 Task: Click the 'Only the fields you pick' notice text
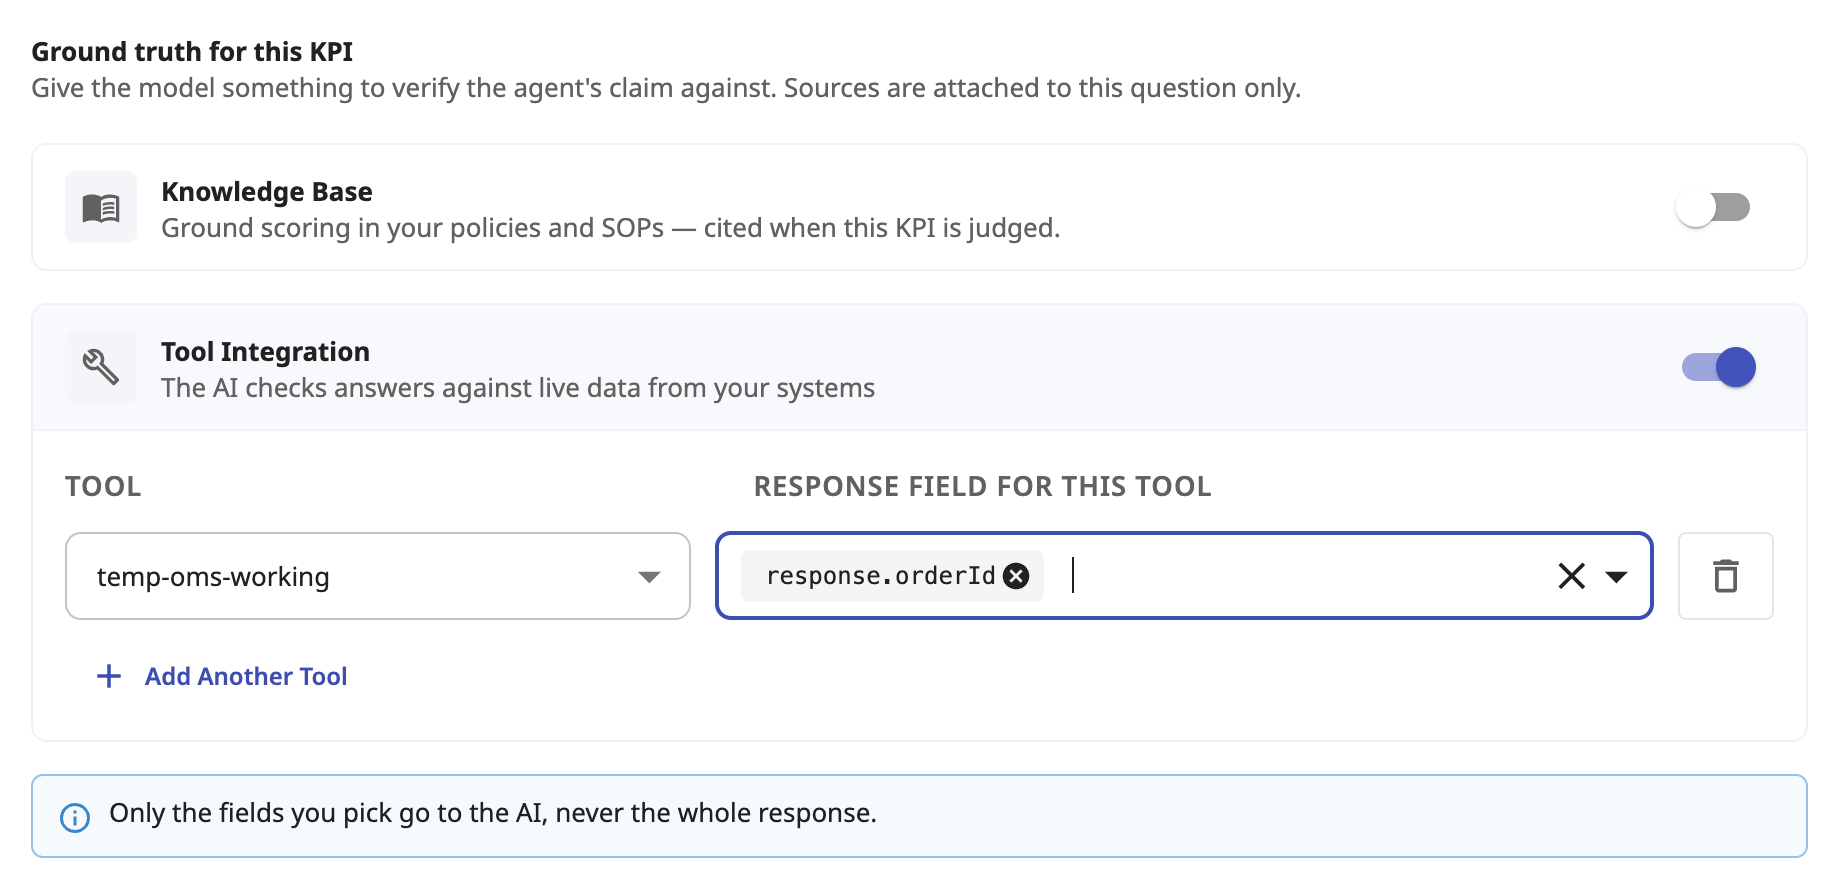[493, 813]
